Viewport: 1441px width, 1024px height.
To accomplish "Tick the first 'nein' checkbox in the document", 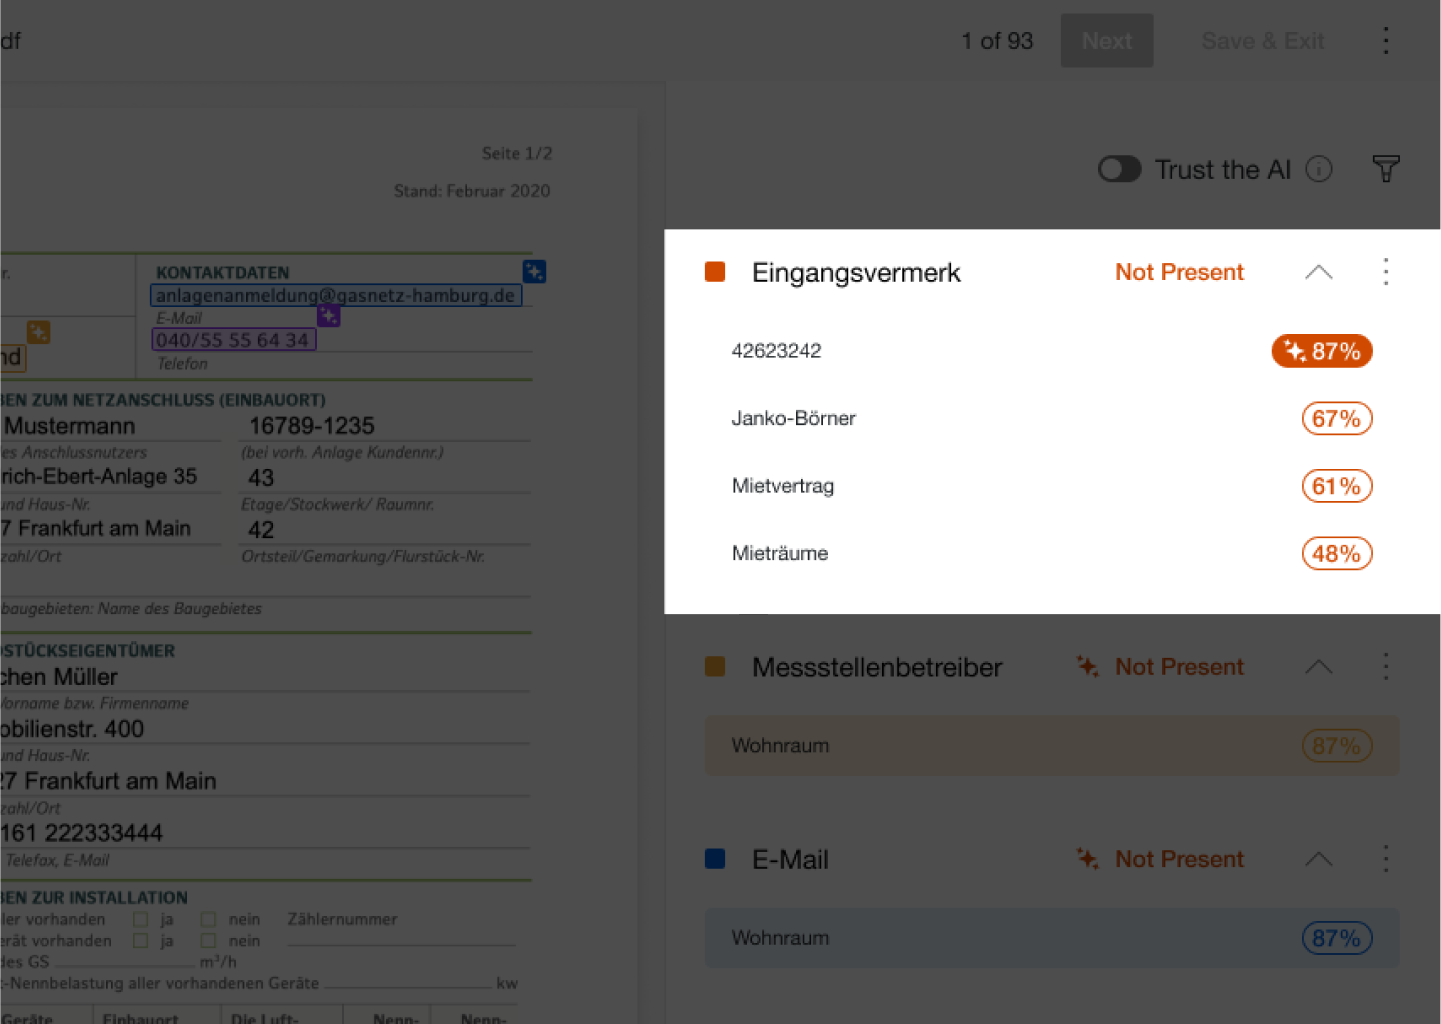I will tap(208, 919).
